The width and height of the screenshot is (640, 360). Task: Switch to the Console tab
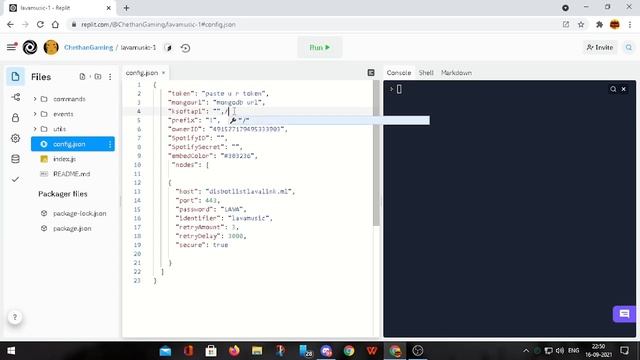(x=399, y=73)
